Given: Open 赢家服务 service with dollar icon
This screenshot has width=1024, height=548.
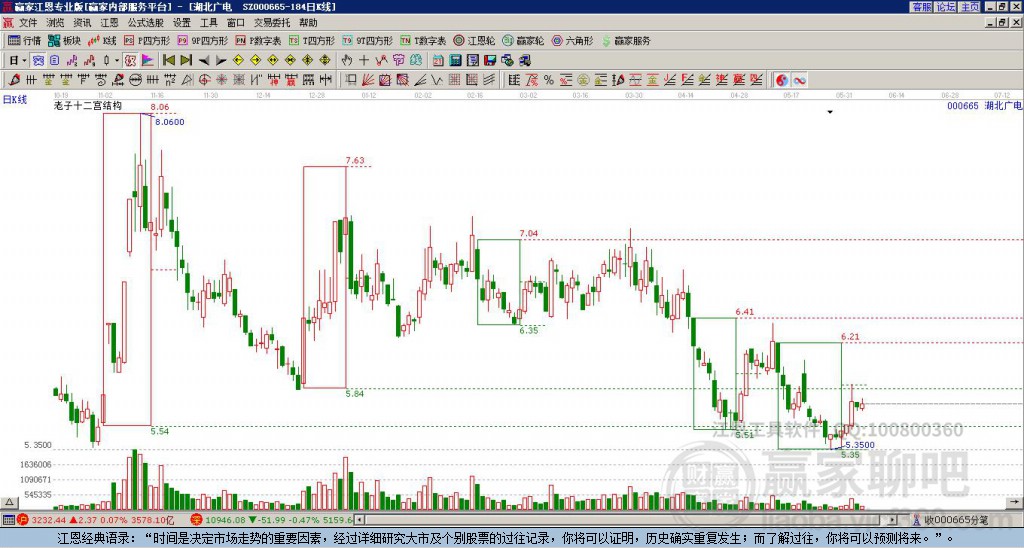Looking at the screenshot, I should [626, 40].
